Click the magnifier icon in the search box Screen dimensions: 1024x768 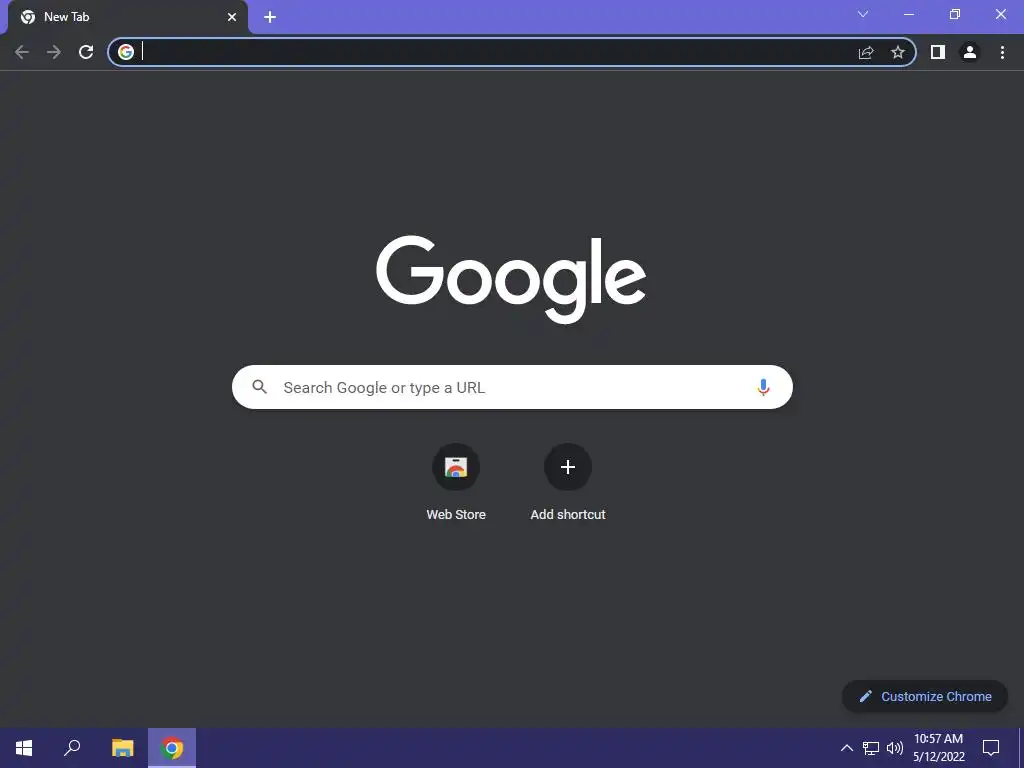pyautogui.click(x=259, y=387)
